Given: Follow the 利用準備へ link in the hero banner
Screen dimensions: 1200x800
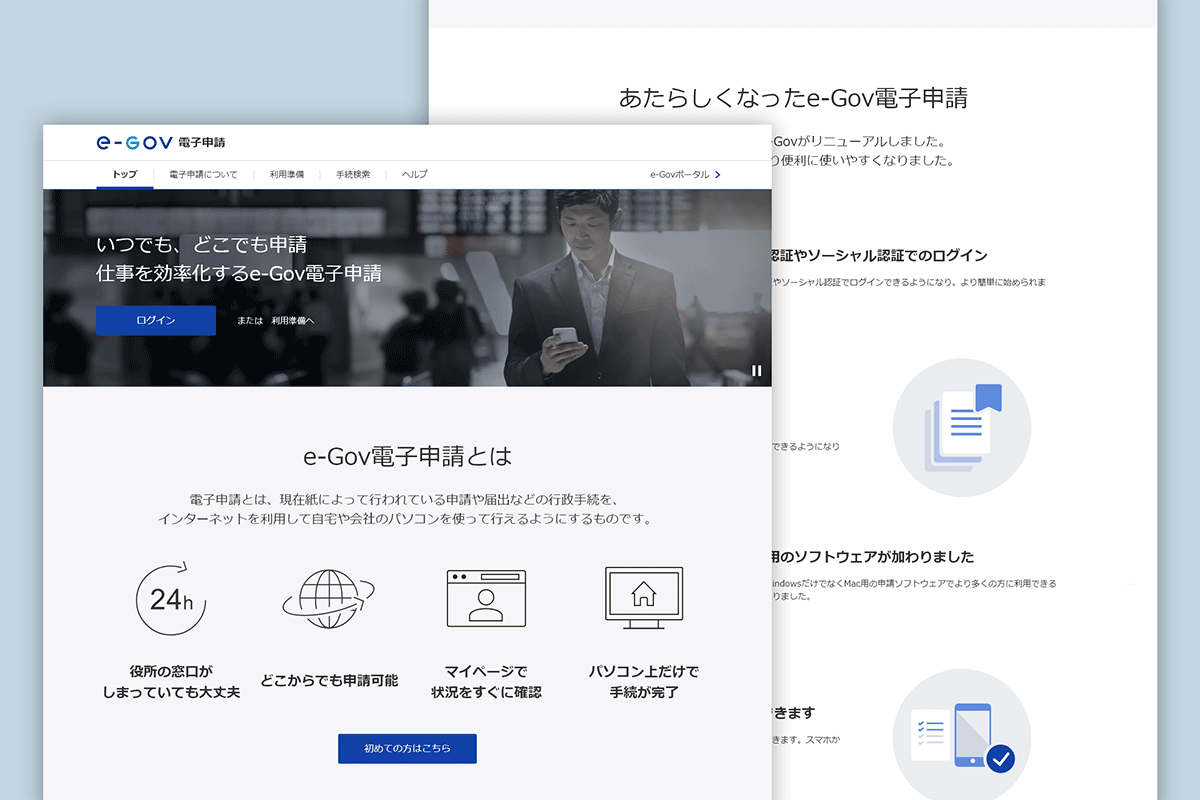Looking at the screenshot, I should click(293, 321).
